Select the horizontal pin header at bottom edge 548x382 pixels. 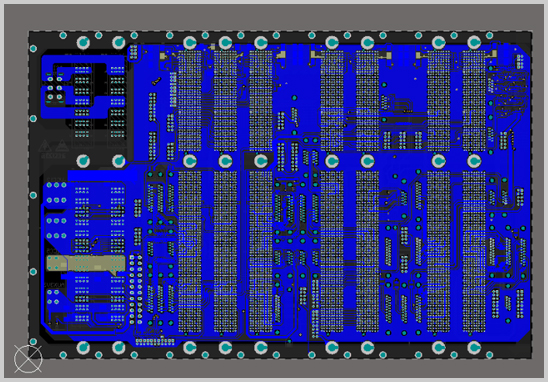coord(155,341)
